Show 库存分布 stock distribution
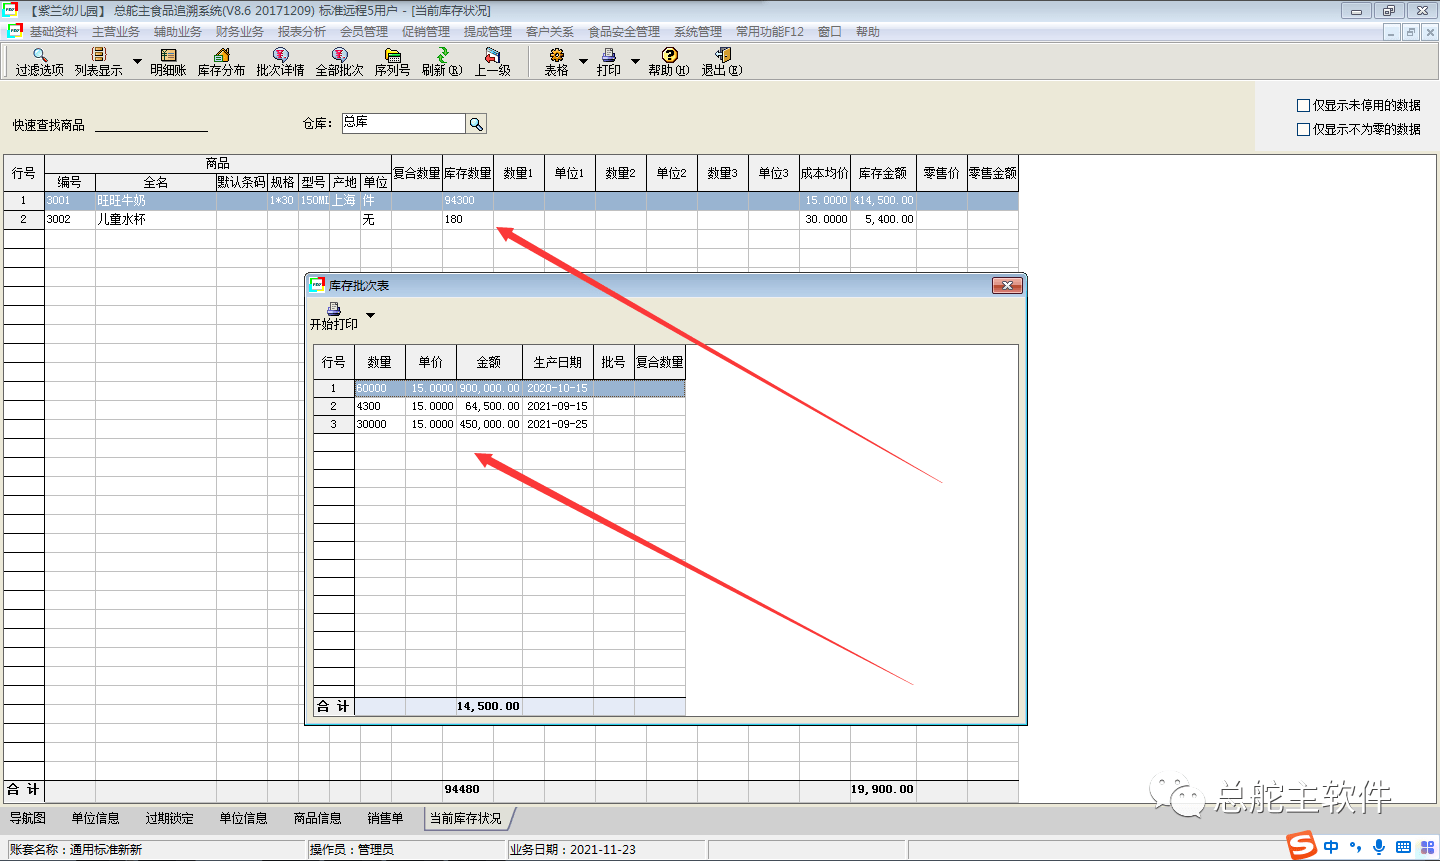The height and width of the screenshot is (861, 1440). (x=221, y=62)
